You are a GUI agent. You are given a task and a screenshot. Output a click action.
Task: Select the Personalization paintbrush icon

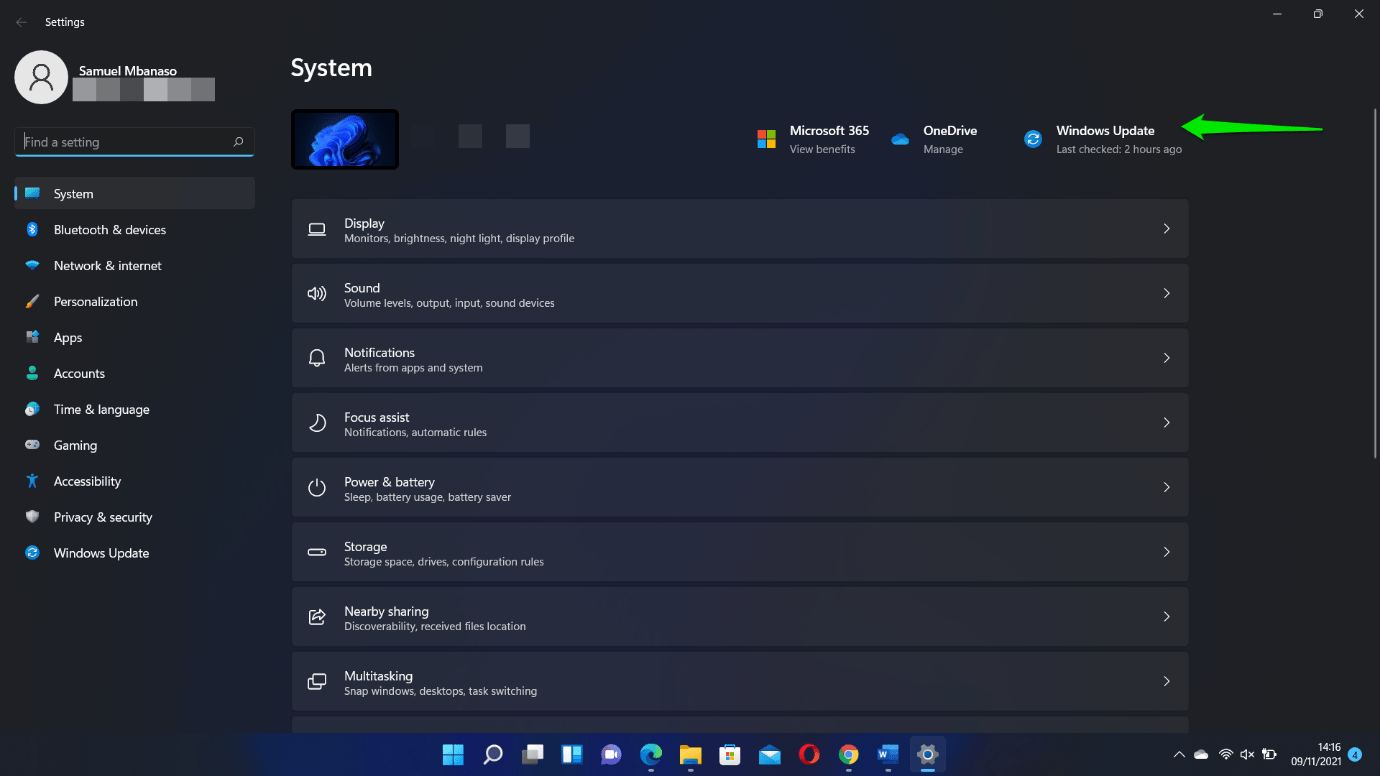32,302
